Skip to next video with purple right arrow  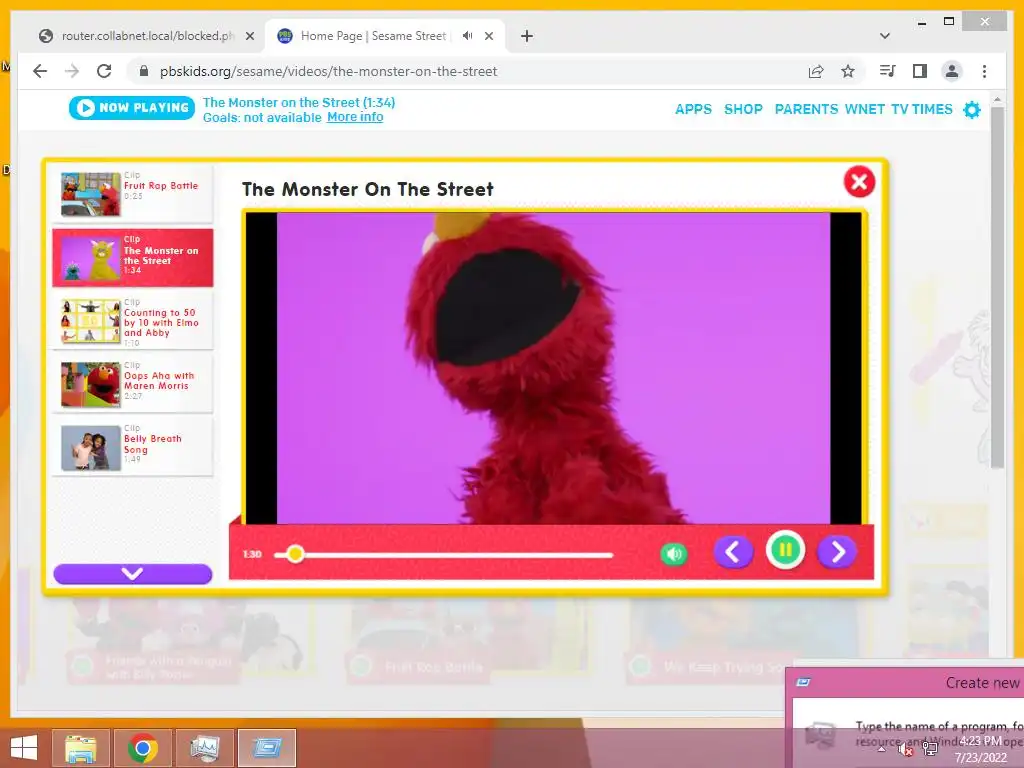pyautogui.click(x=837, y=552)
